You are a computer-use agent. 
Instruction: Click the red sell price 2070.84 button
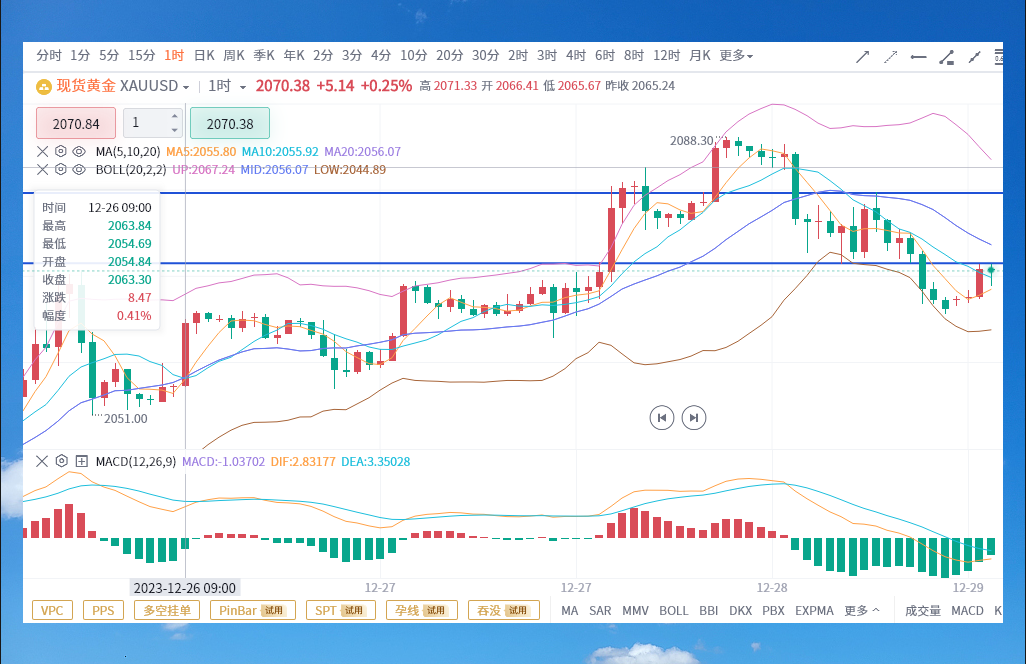click(76, 123)
